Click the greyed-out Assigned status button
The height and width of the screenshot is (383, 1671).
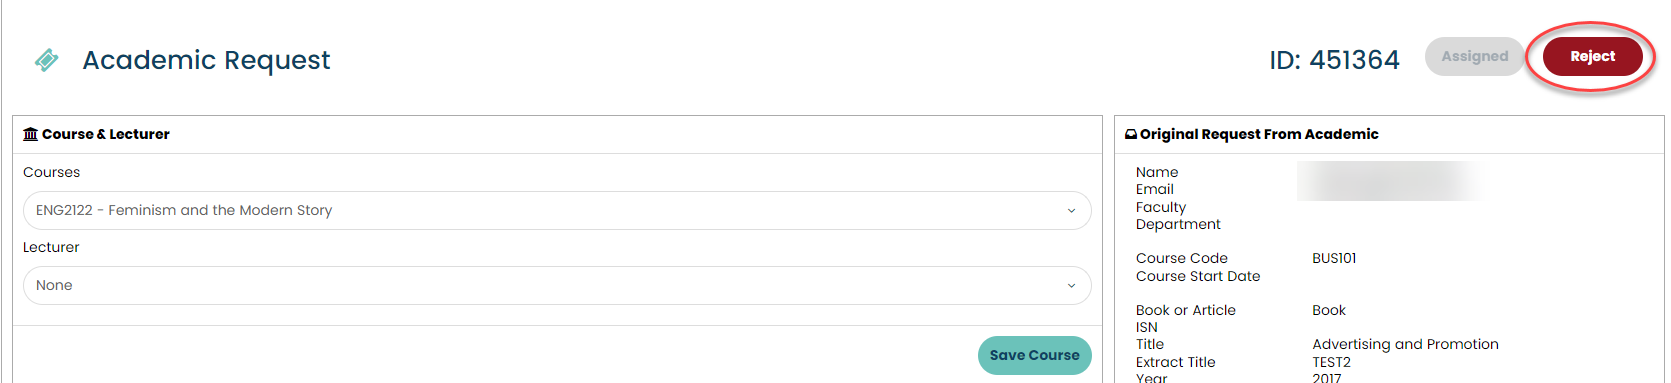click(1474, 57)
